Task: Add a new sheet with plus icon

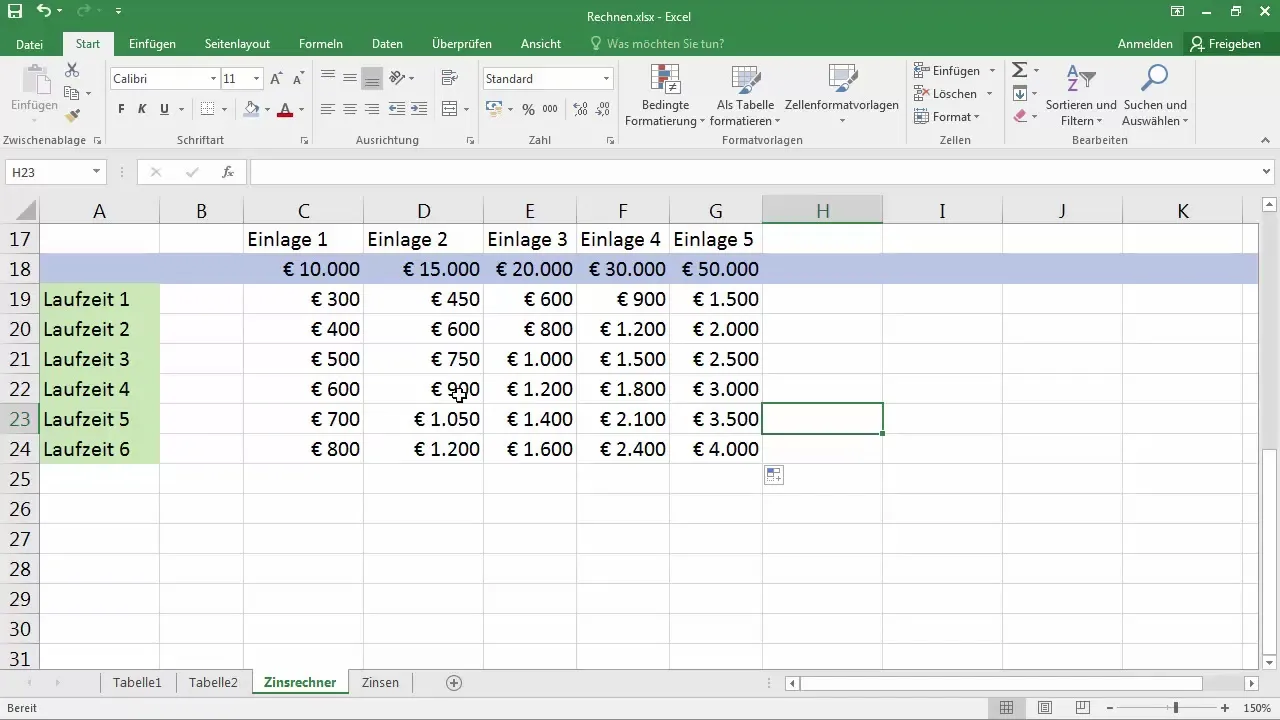Action: (x=454, y=683)
